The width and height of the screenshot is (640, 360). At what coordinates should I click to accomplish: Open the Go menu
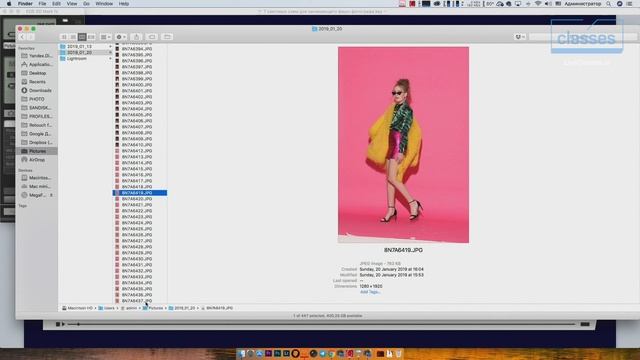(86, 4)
